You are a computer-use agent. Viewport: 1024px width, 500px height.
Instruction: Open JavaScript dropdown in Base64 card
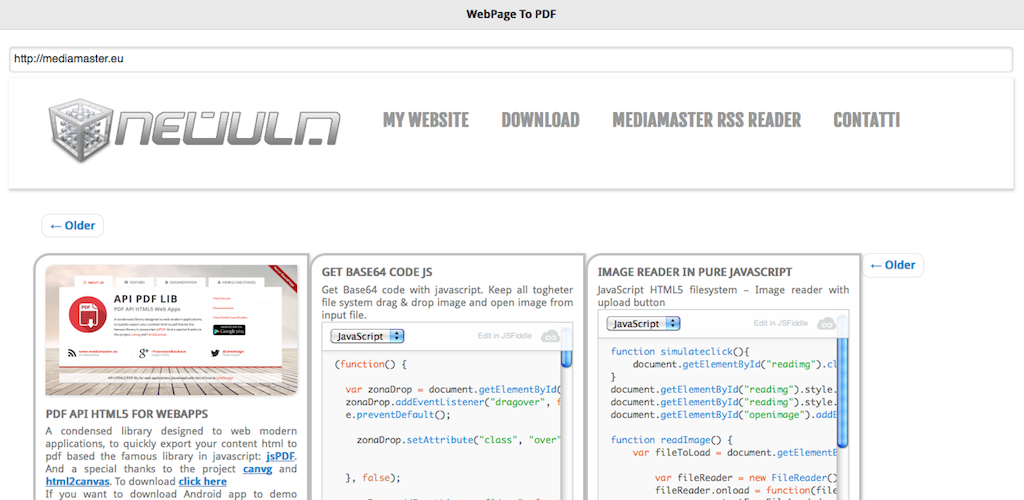click(368, 336)
